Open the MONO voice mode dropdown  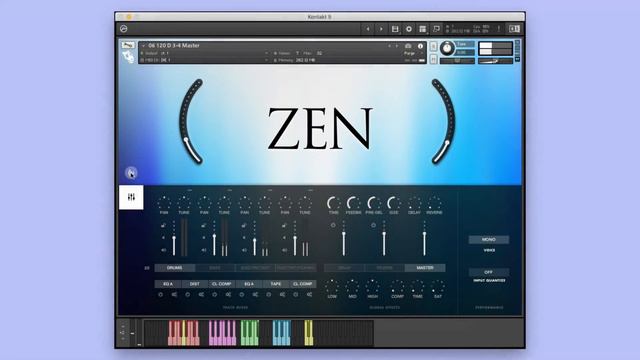click(489, 240)
